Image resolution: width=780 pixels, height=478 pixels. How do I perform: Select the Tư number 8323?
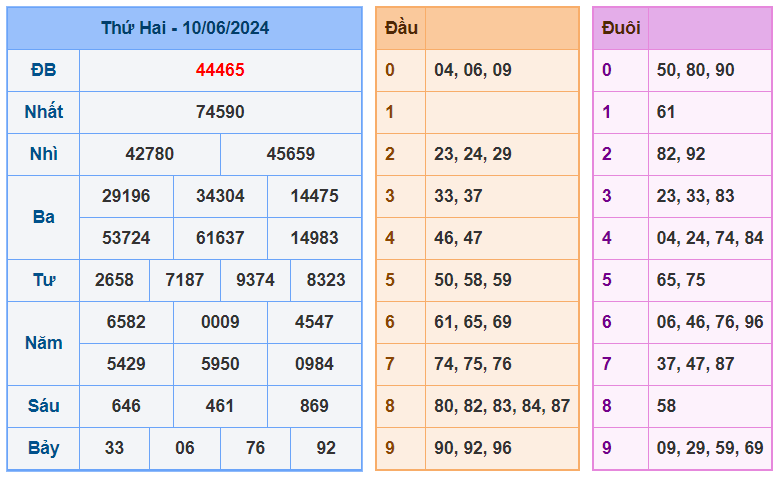click(x=326, y=280)
